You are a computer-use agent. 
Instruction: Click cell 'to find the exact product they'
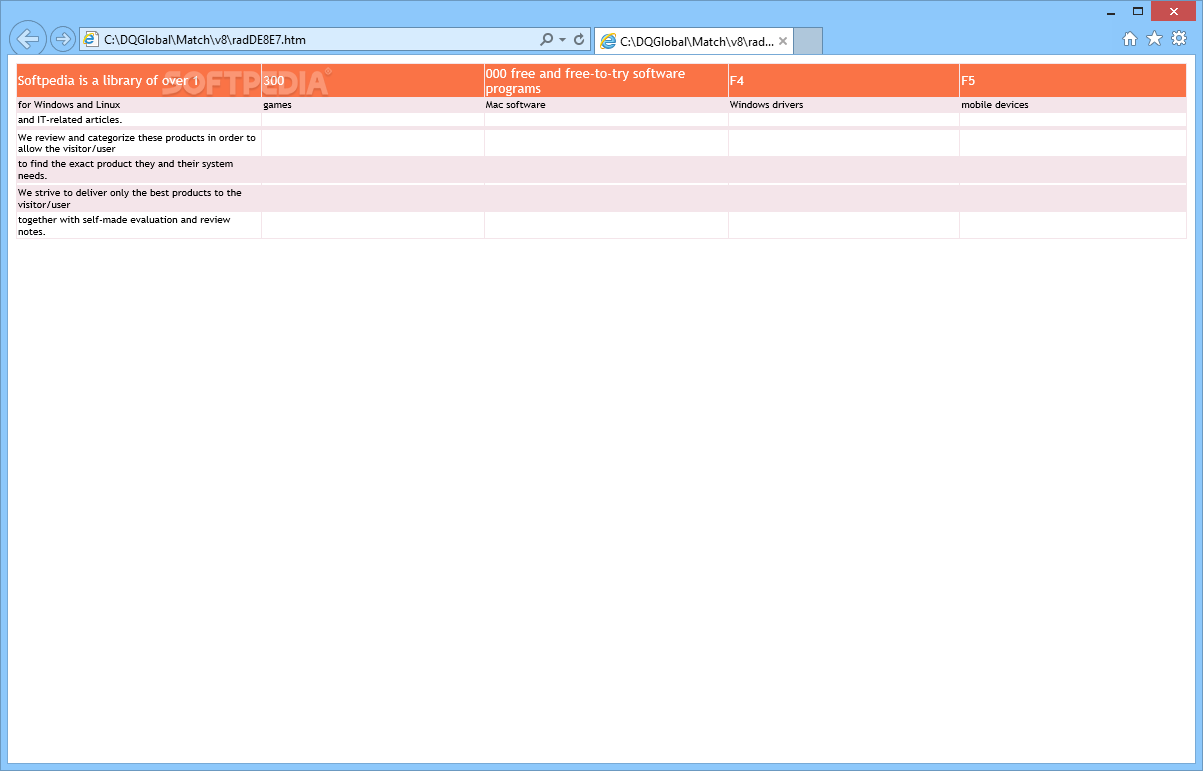(x=139, y=169)
